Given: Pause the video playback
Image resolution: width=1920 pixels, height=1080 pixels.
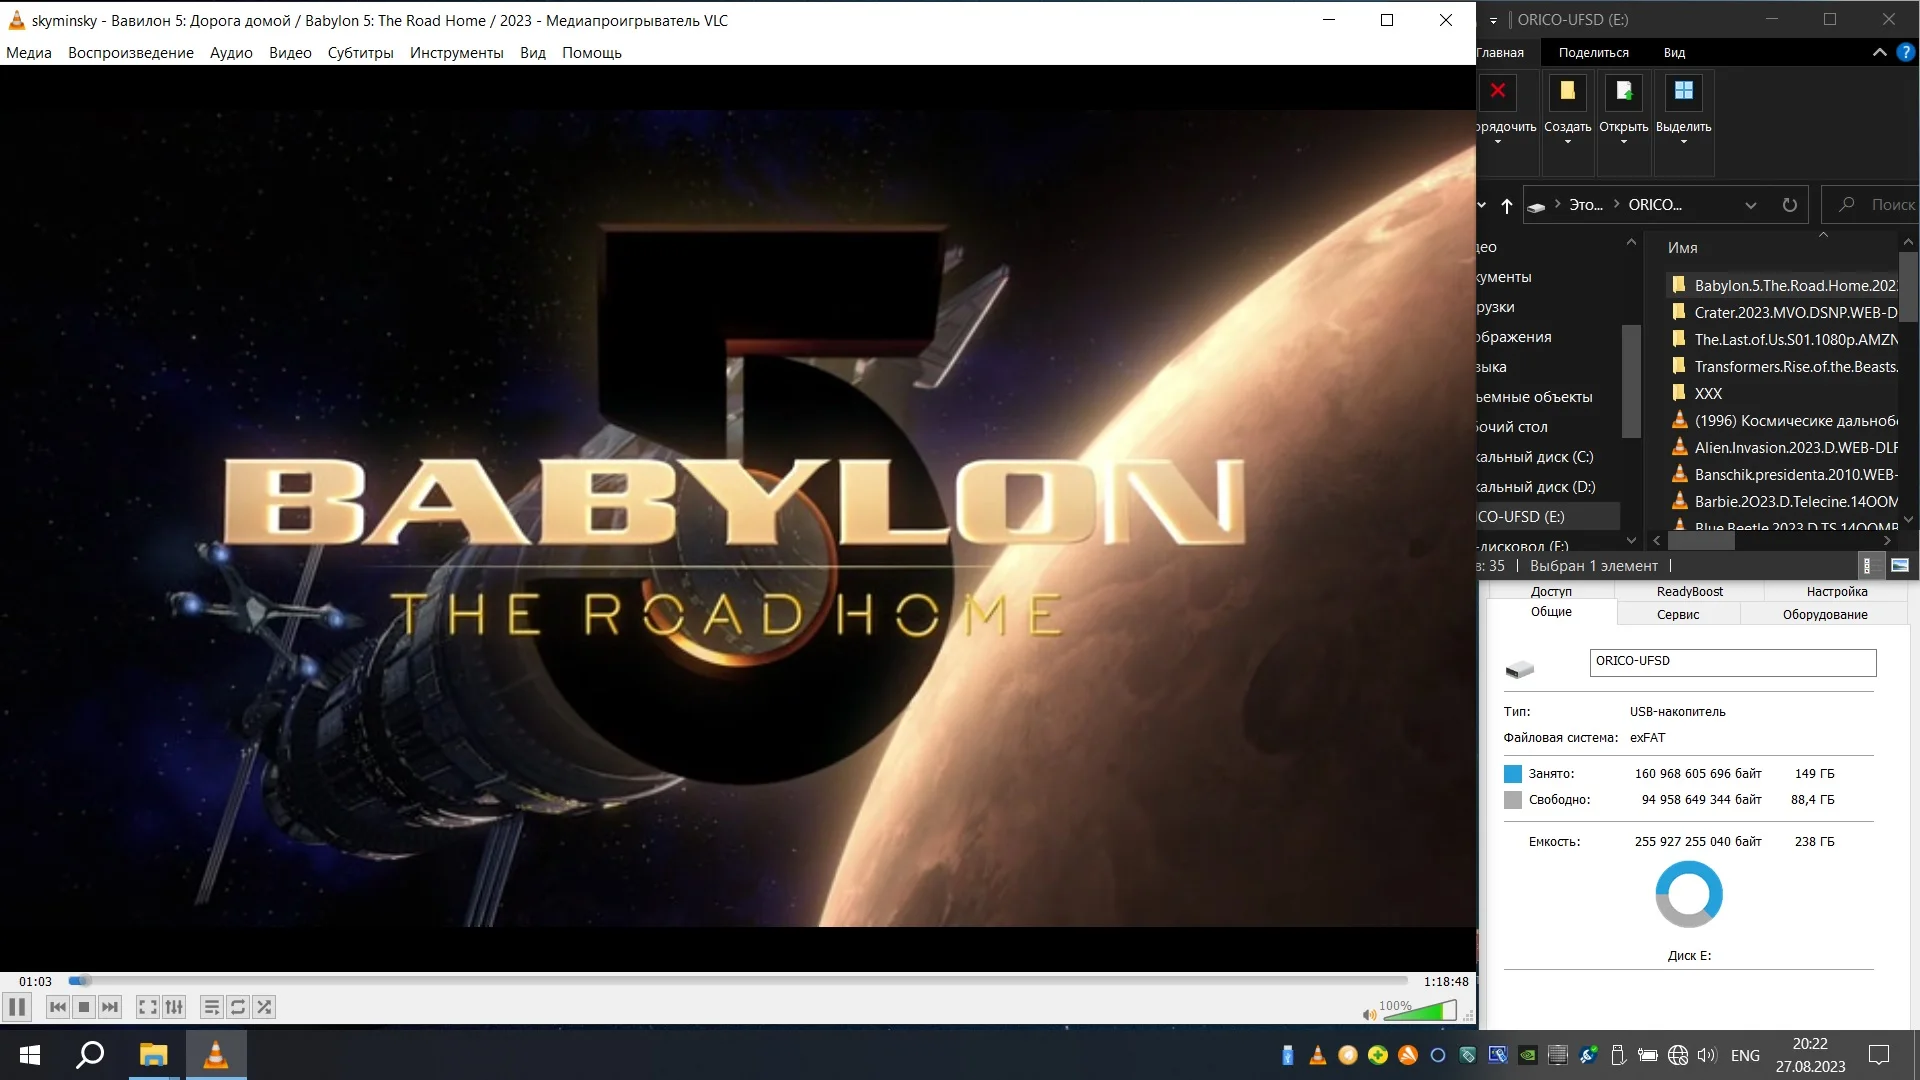Looking at the screenshot, I should click(17, 1007).
